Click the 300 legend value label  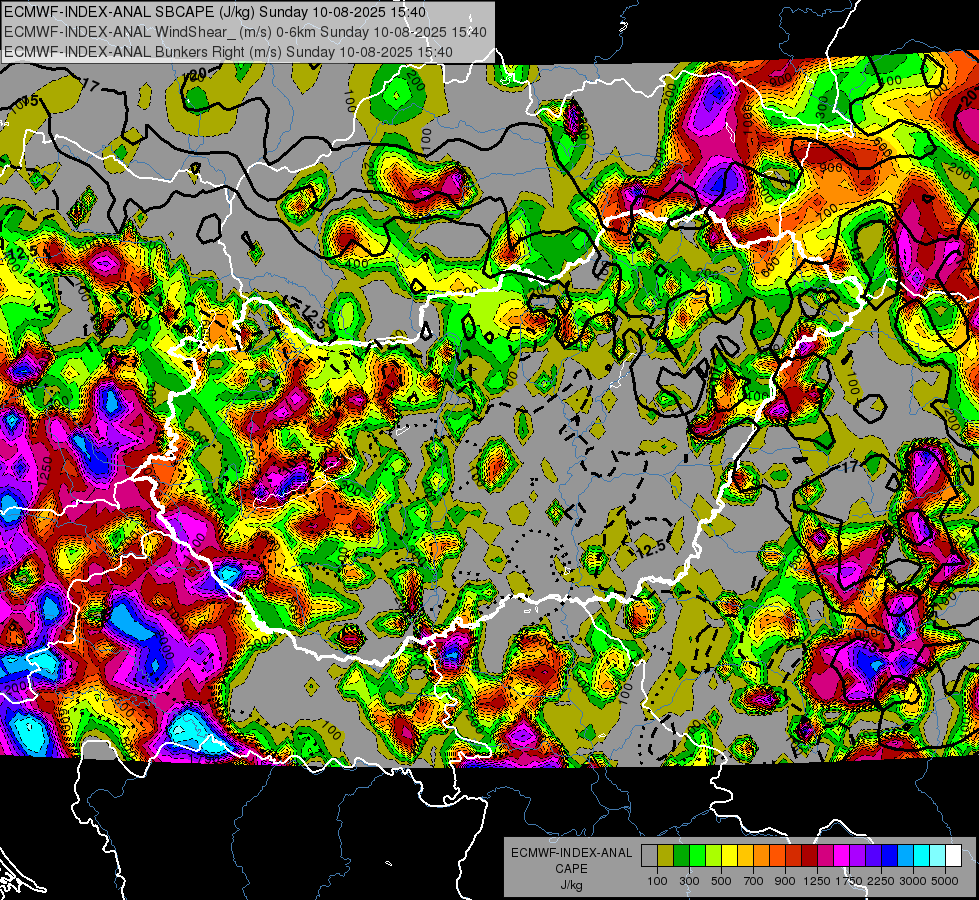(x=689, y=881)
